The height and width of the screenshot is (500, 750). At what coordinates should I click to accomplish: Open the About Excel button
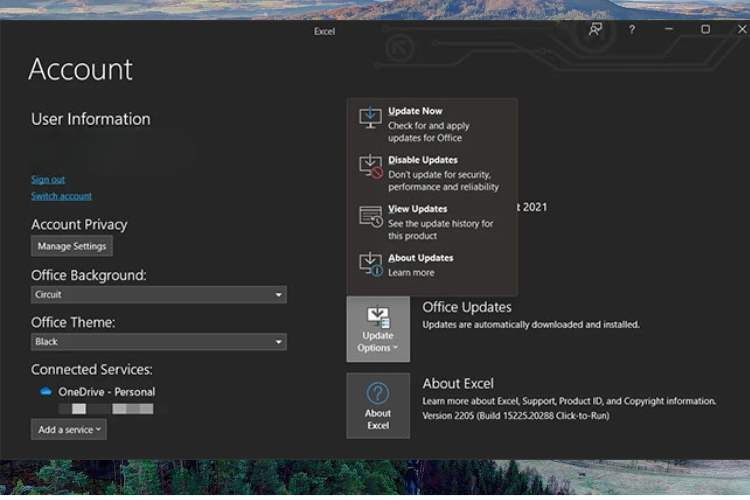click(x=378, y=406)
